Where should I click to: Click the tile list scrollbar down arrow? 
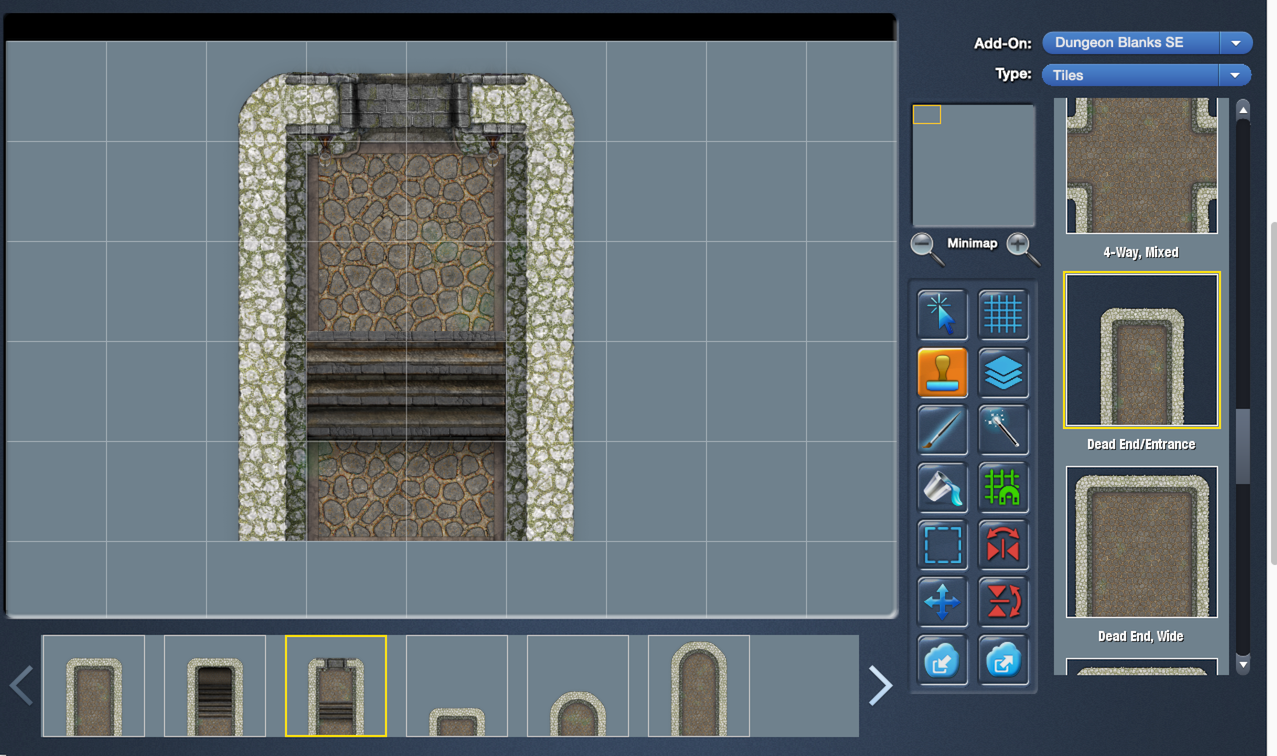1243,664
